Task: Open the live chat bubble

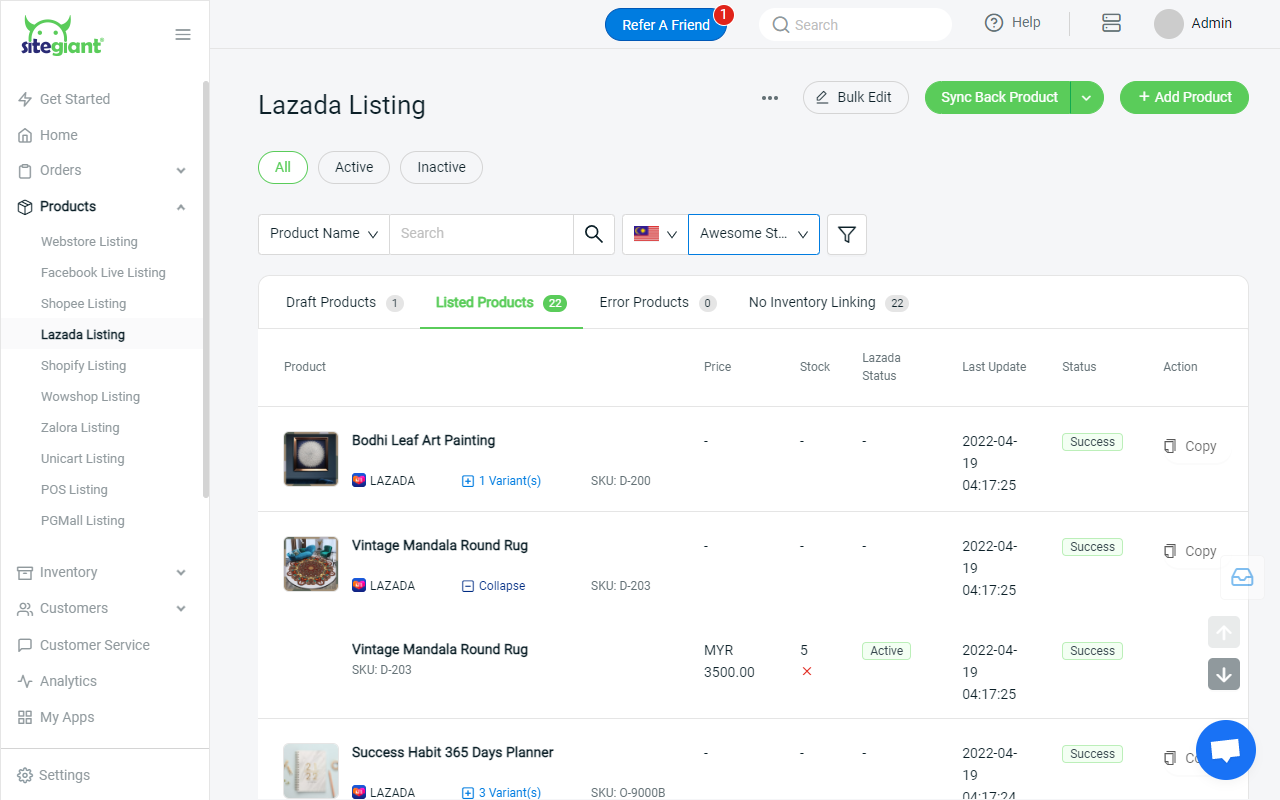Action: pyautogui.click(x=1226, y=750)
